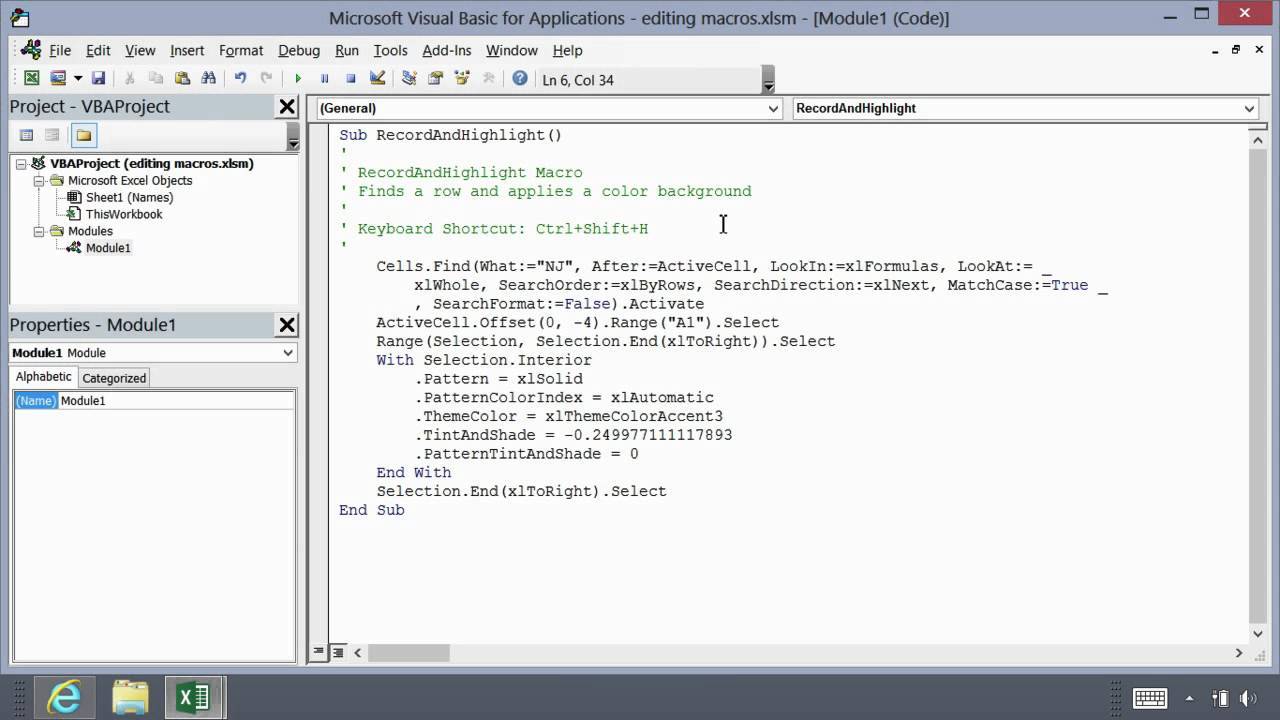Open the Object Browser
Image resolution: width=1280 pixels, height=720 pixels.
click(x=460, y=79)
